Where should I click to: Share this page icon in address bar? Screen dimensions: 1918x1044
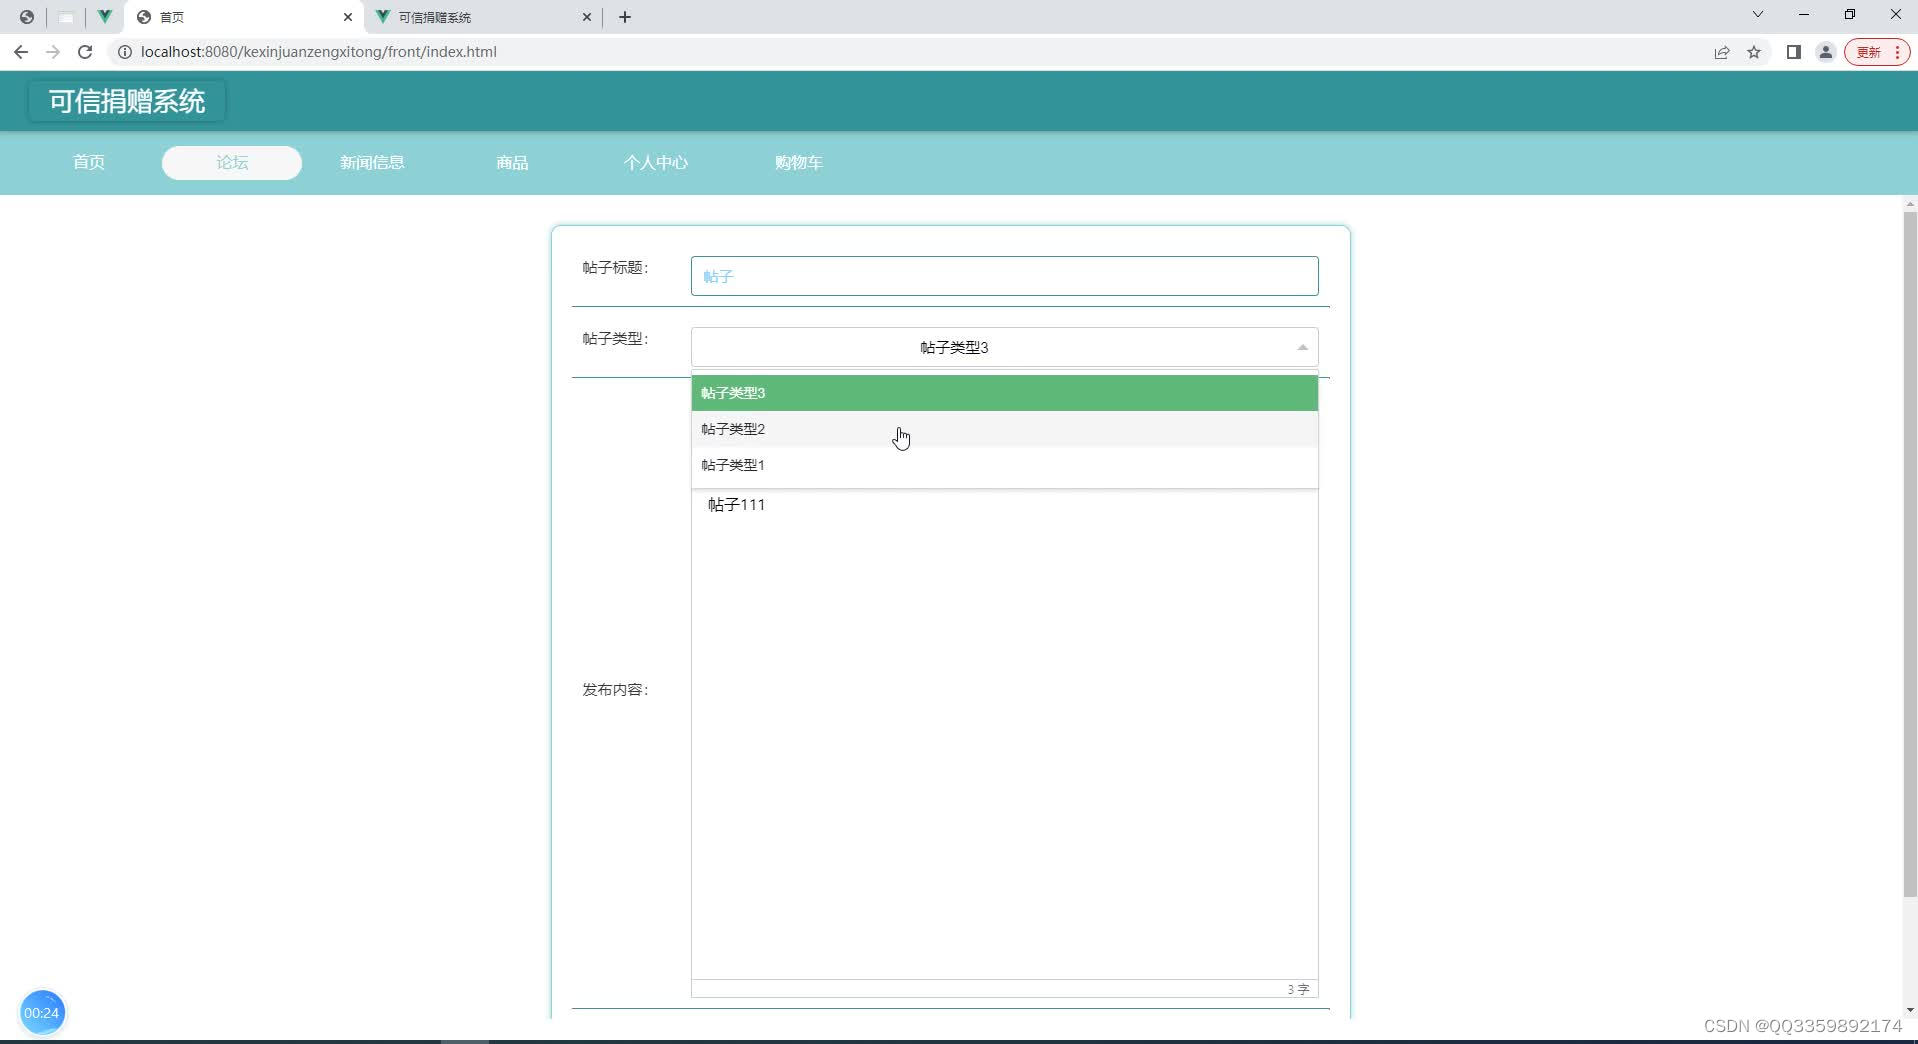tap(1722, 52)
